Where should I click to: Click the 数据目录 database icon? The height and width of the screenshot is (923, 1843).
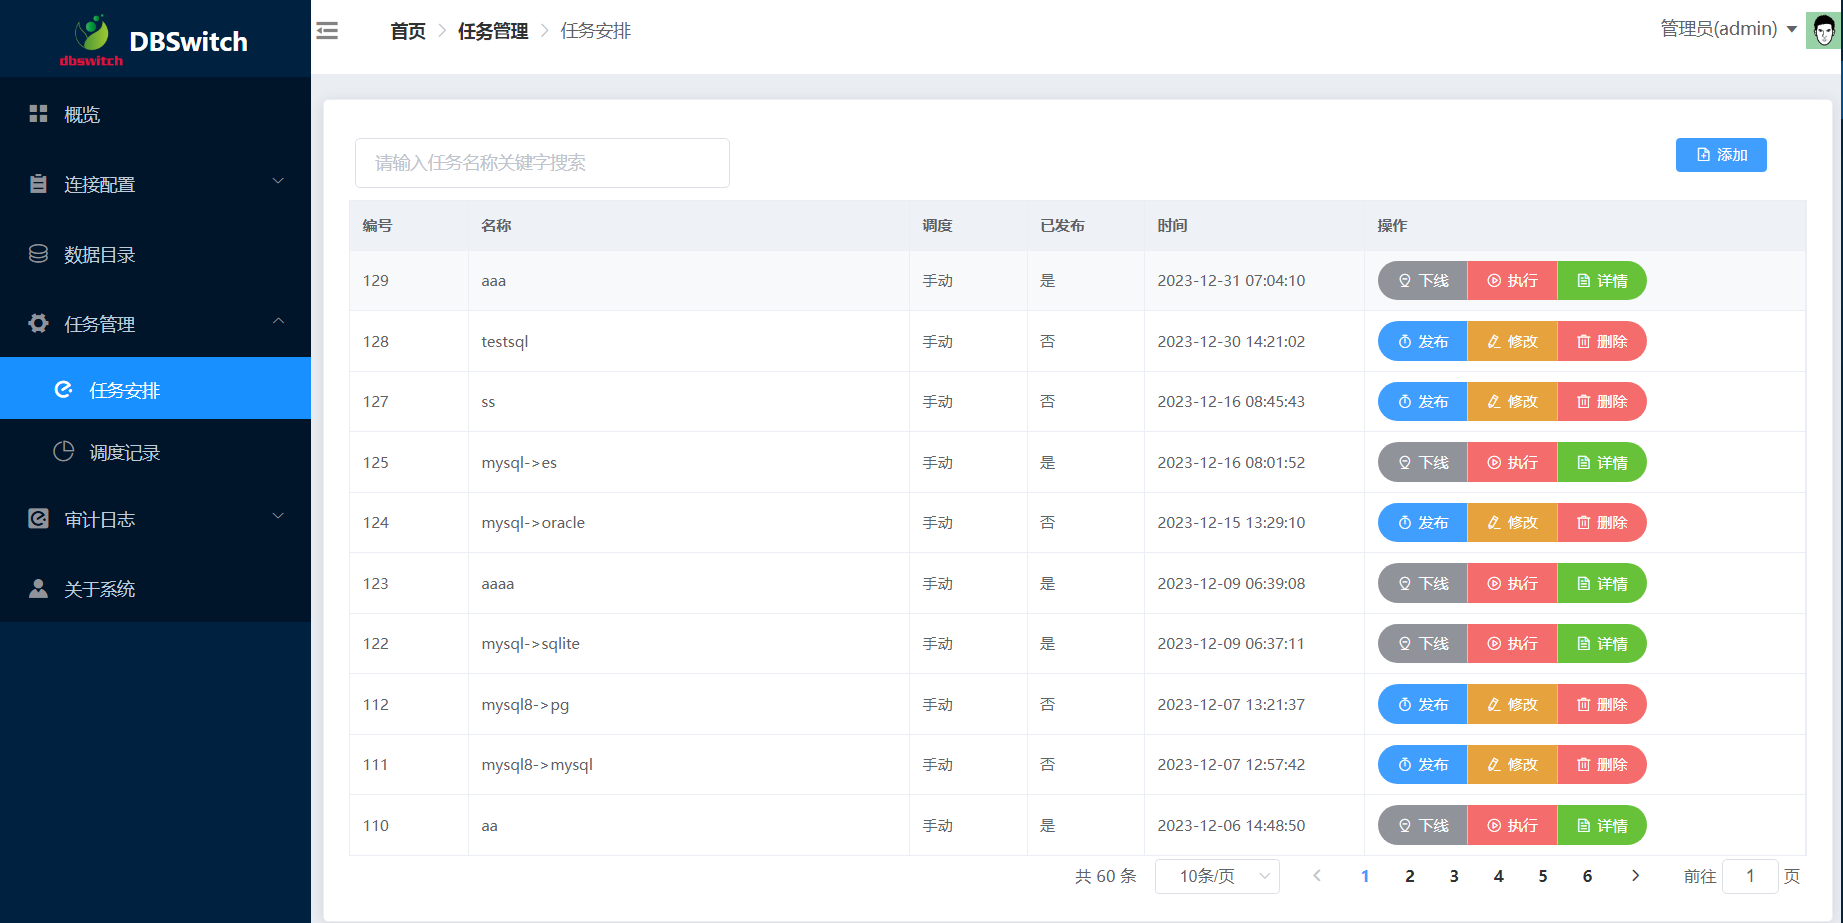coord(38,254)
